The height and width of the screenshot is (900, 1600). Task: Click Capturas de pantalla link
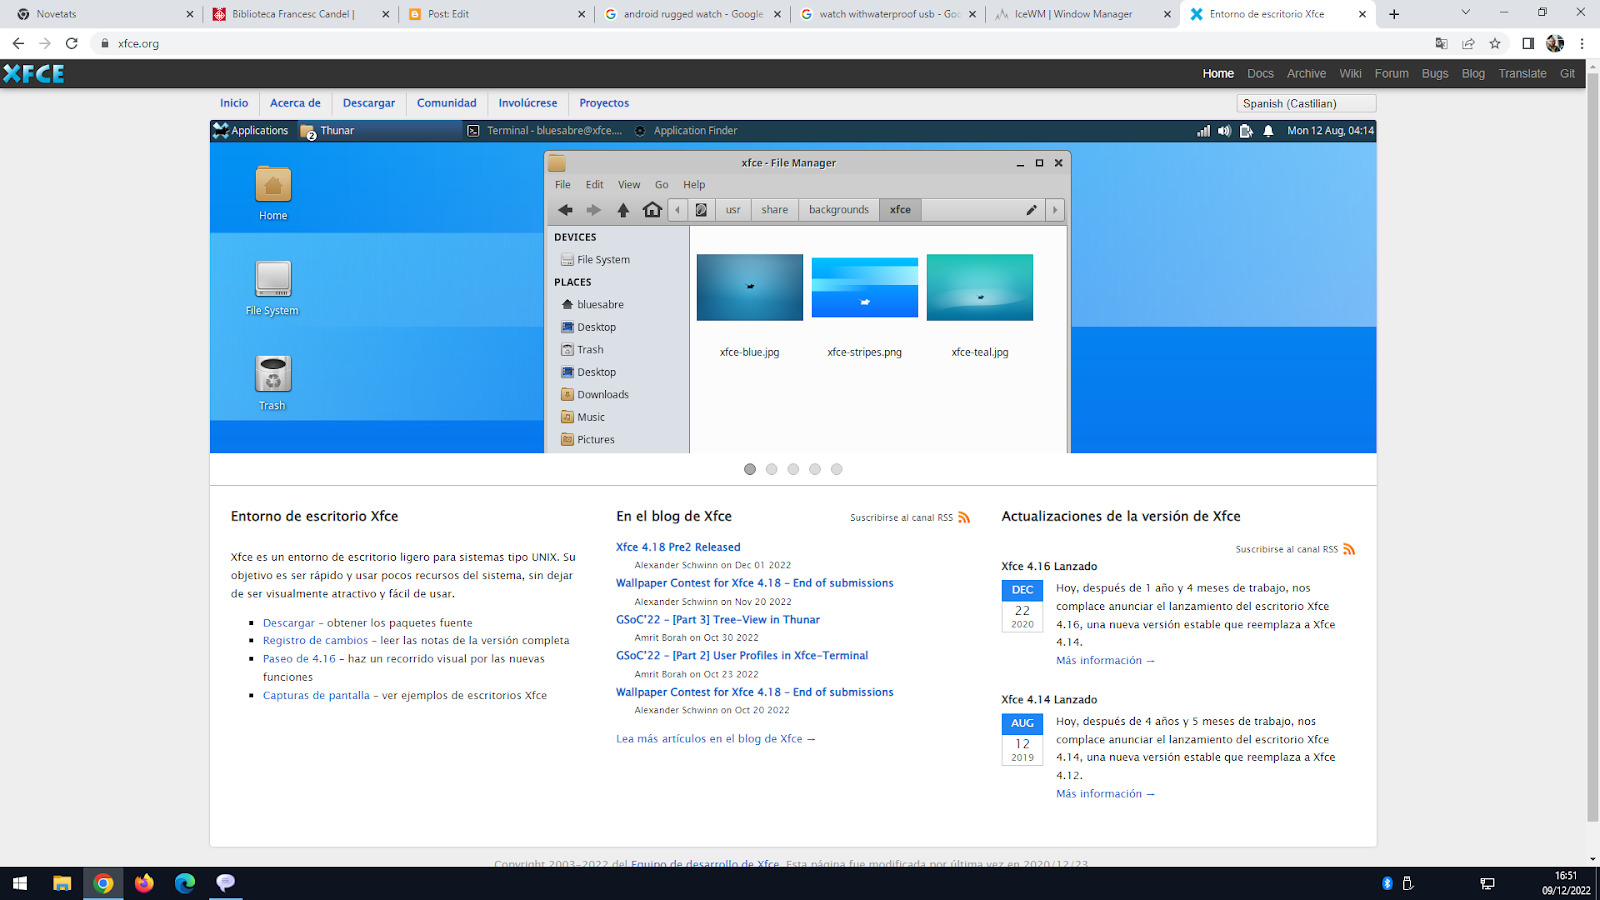(316, 696)
